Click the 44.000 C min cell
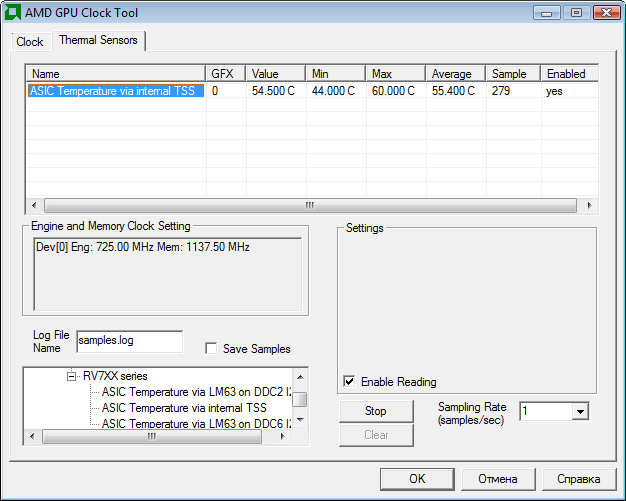This screenshot has height=501, width=626. (x=333, y=91)
